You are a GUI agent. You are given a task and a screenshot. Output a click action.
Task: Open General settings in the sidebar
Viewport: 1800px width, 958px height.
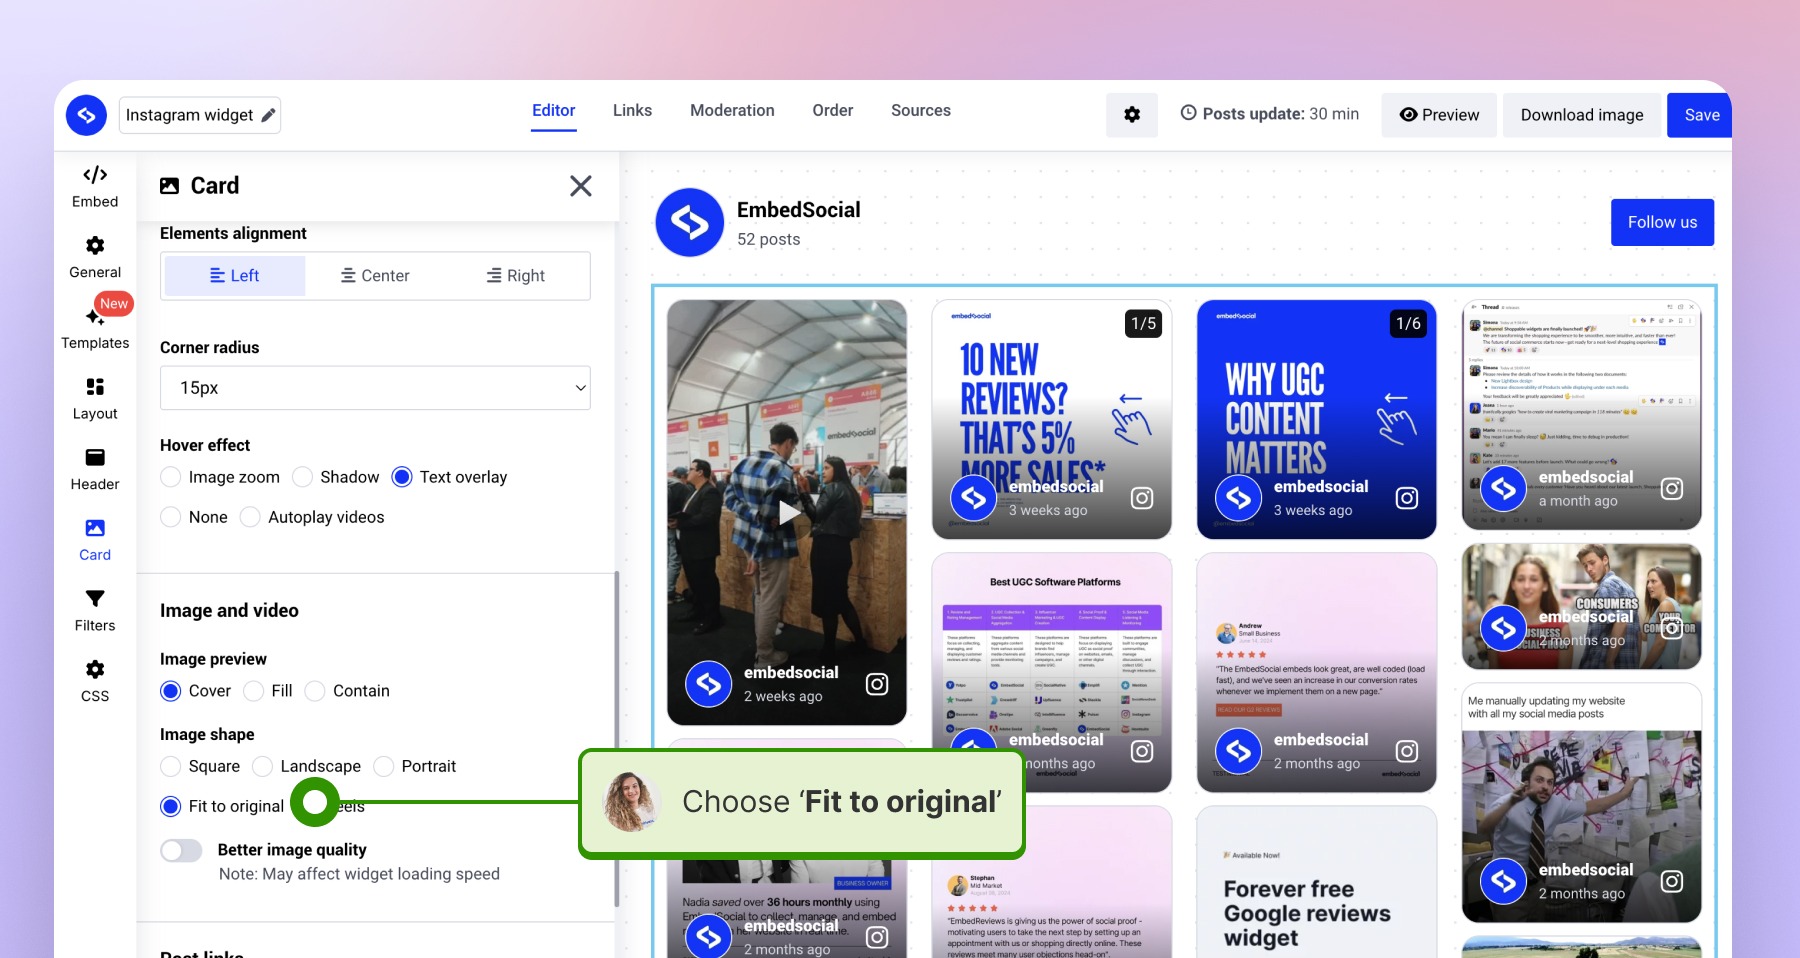click(95, 258)
